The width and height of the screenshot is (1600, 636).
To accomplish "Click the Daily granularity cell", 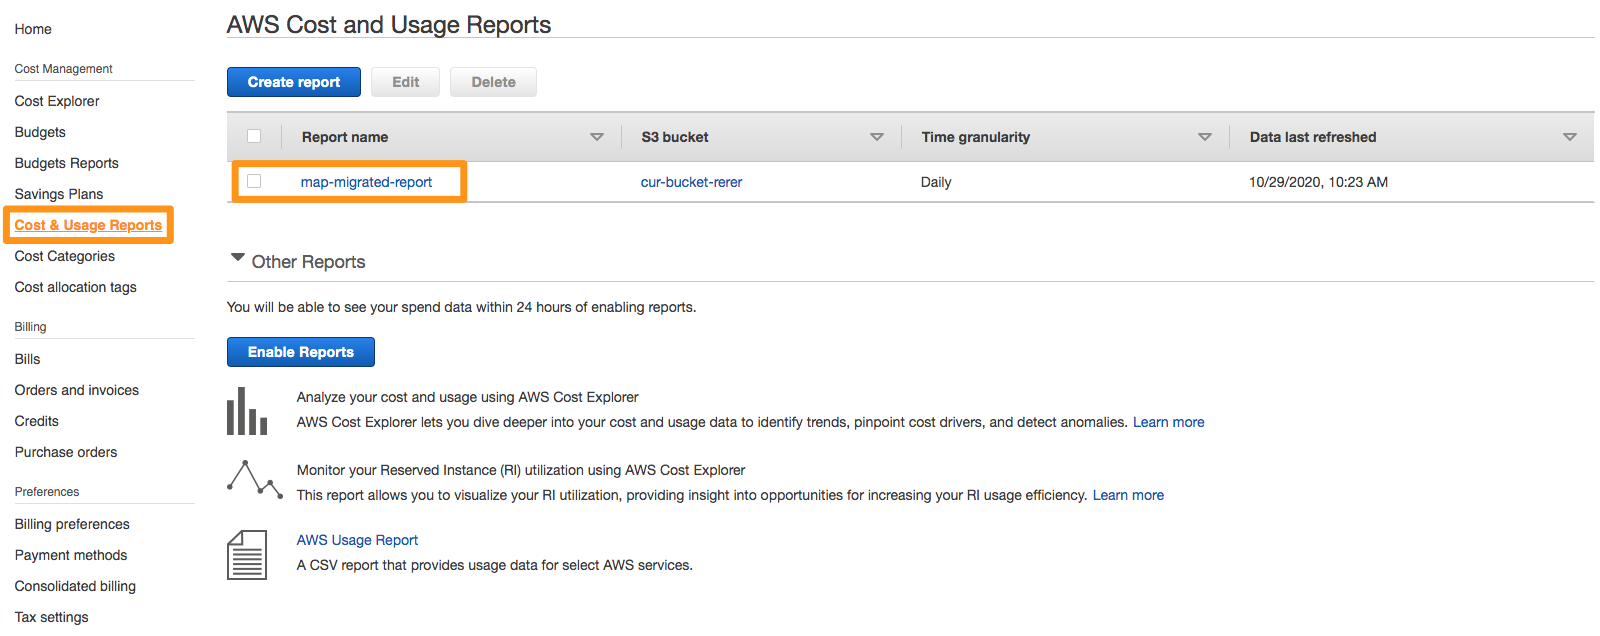I will click(x=936, y=182).
